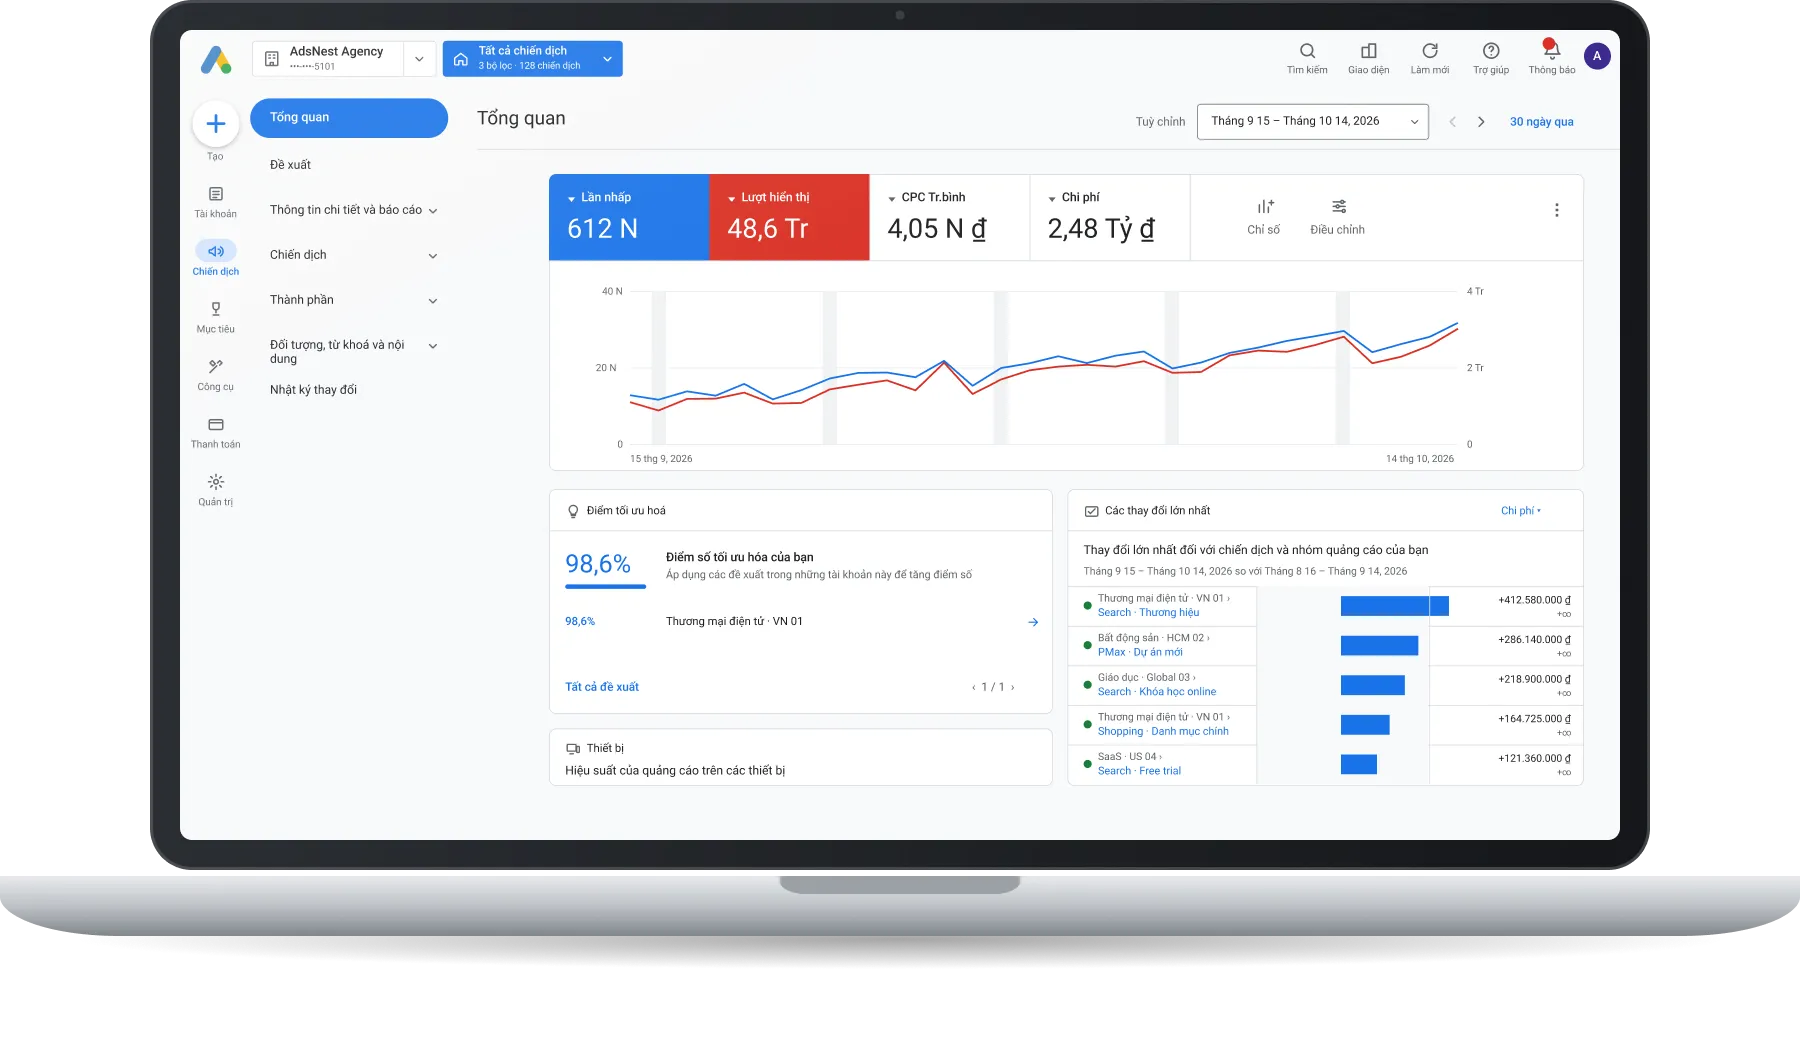Click the account avatar A
Viewport: 1800px width, 1050px height.
pos(1597,56)
